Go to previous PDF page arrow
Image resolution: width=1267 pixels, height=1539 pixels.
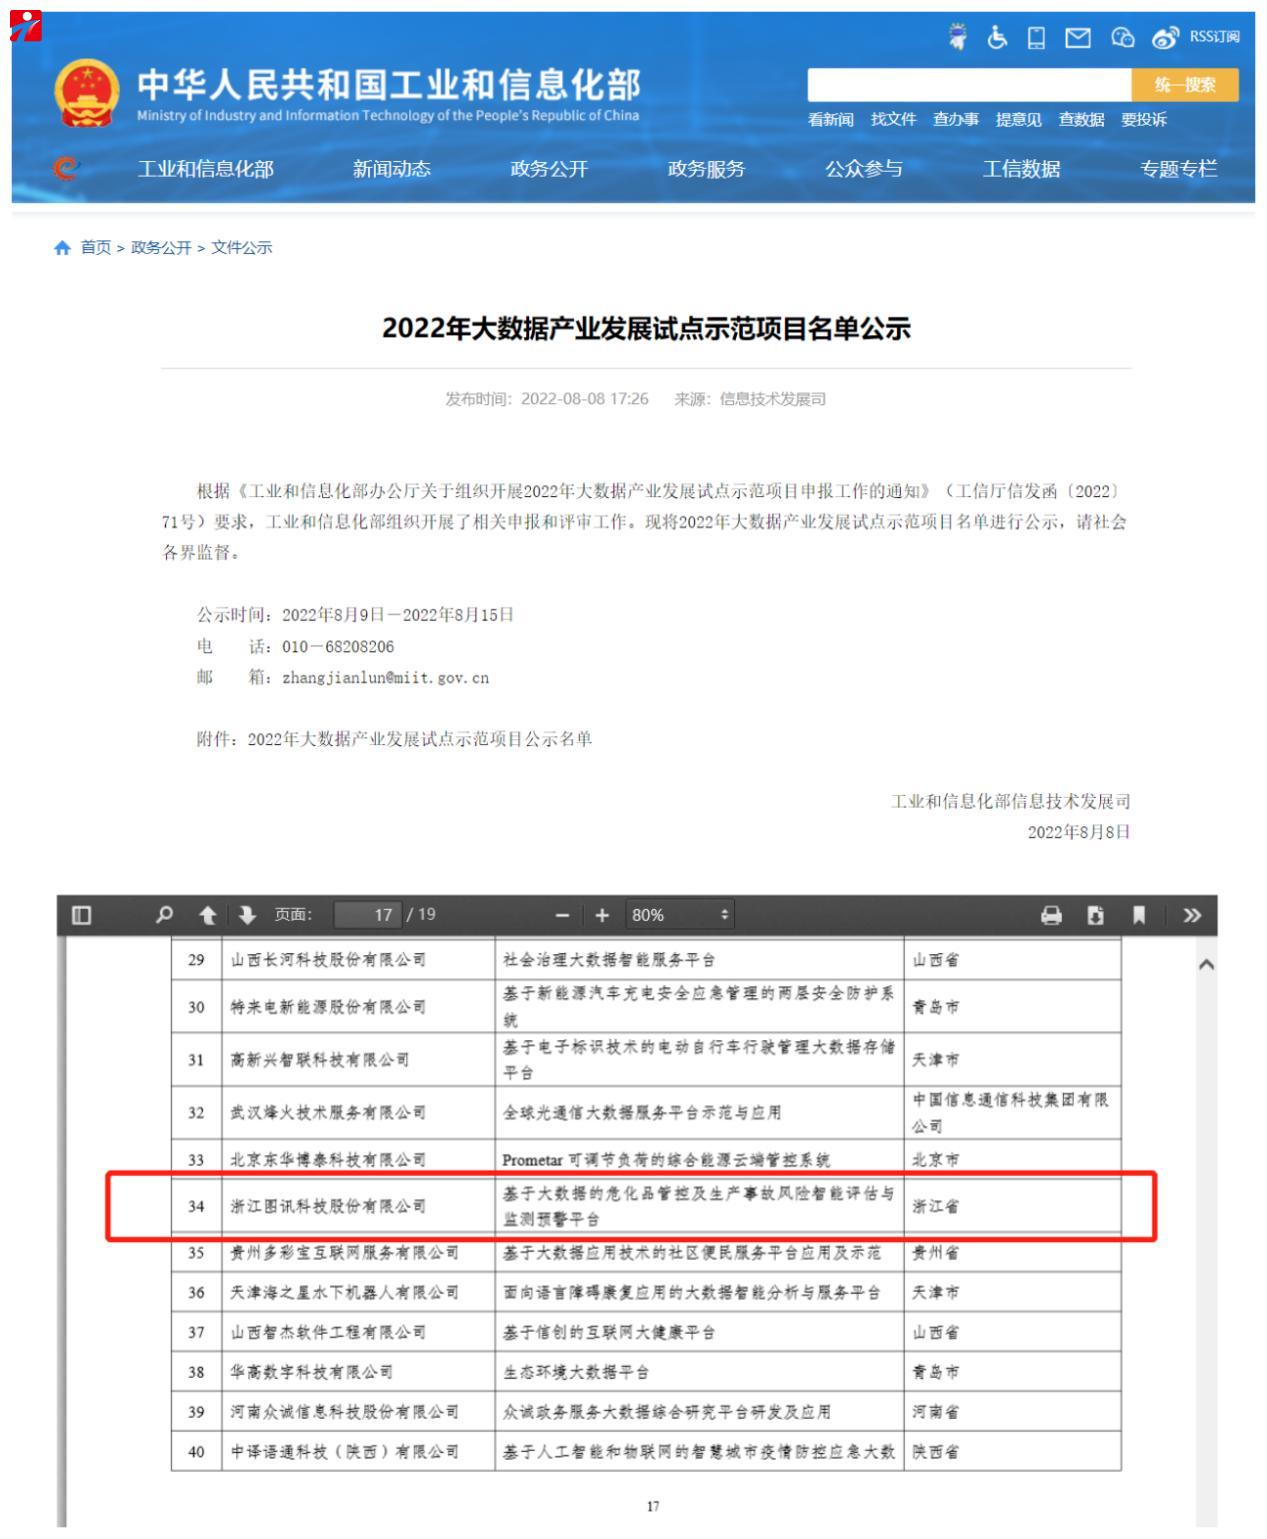pos(207,915)
